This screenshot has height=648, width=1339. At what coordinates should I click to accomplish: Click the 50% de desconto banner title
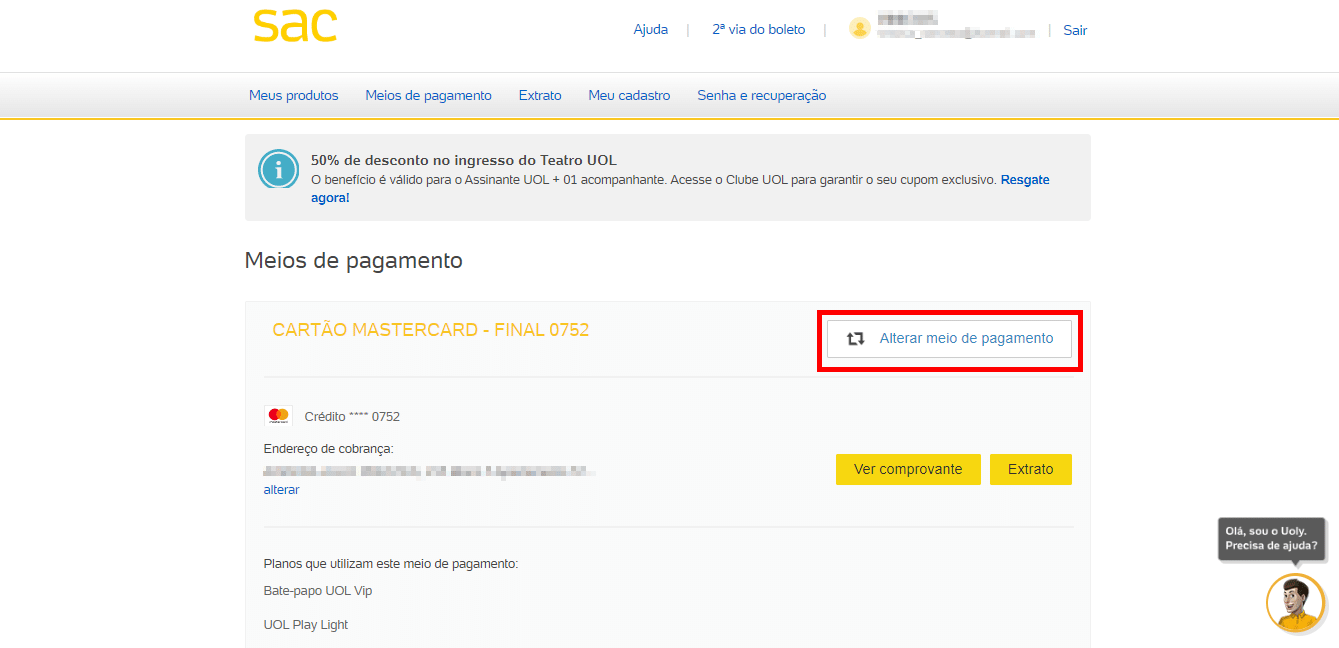464,160
